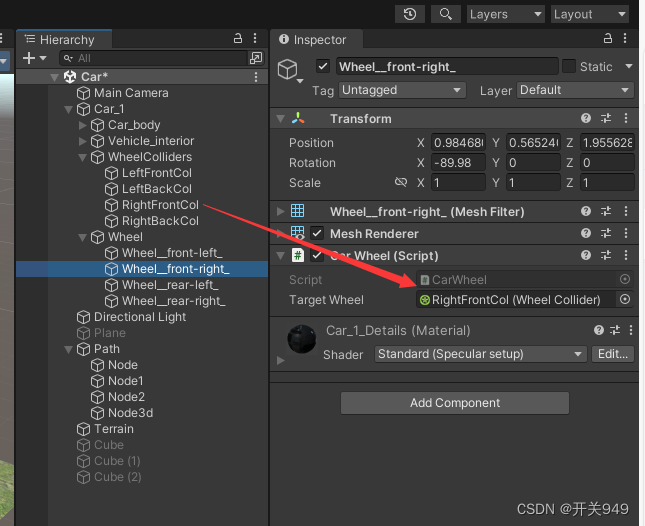This screenshot has width=645, height=526.
Task: Open the Inspector panel three-dot menu
Action: pyautogui.click(x=625, y=39)
